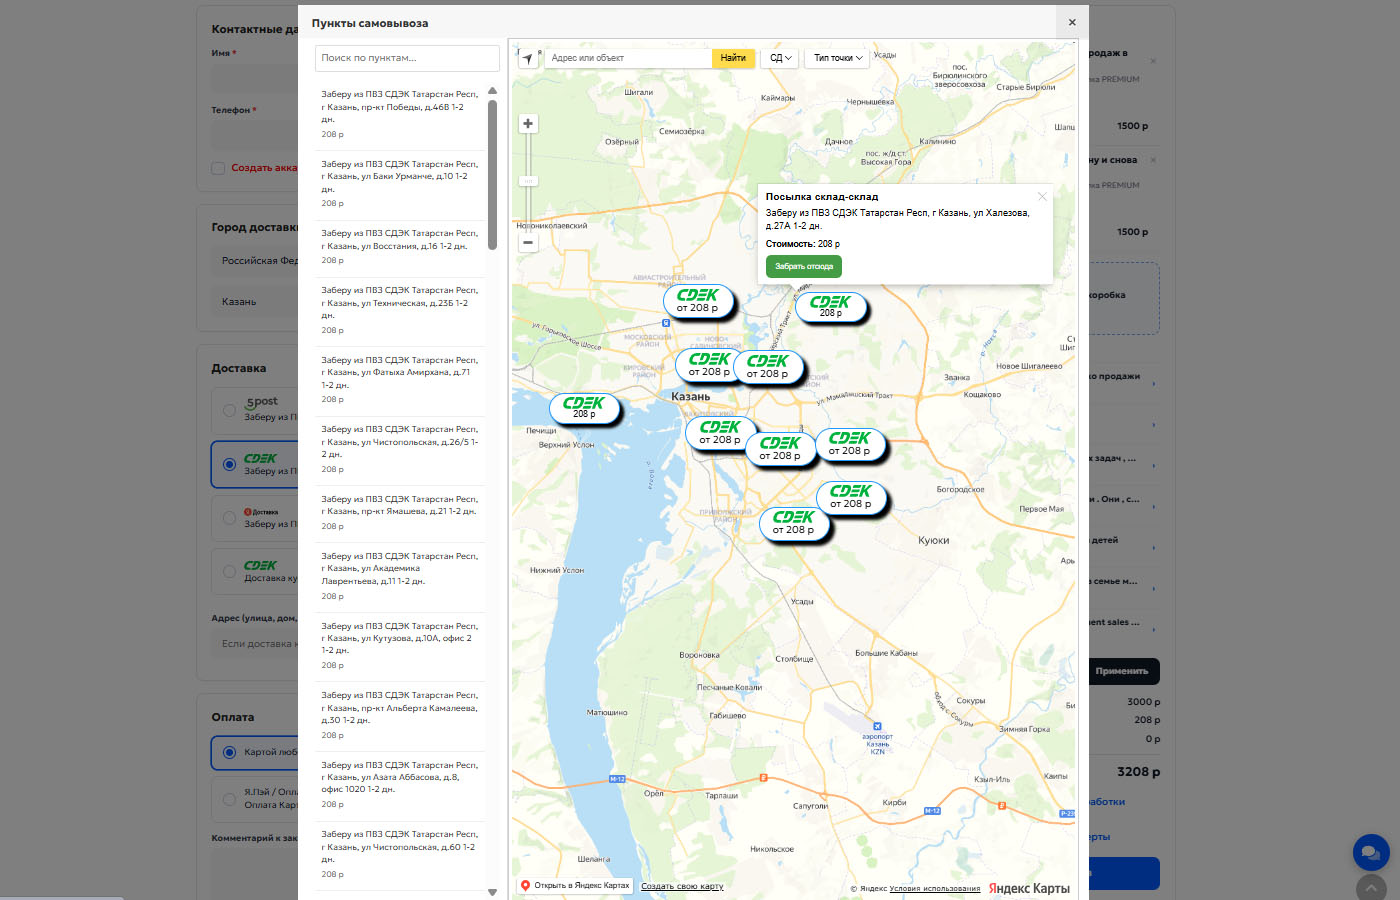Open the chat widget on the checkout page
The height and width of the screenshot is (900, 1400).
(1371, 853)
